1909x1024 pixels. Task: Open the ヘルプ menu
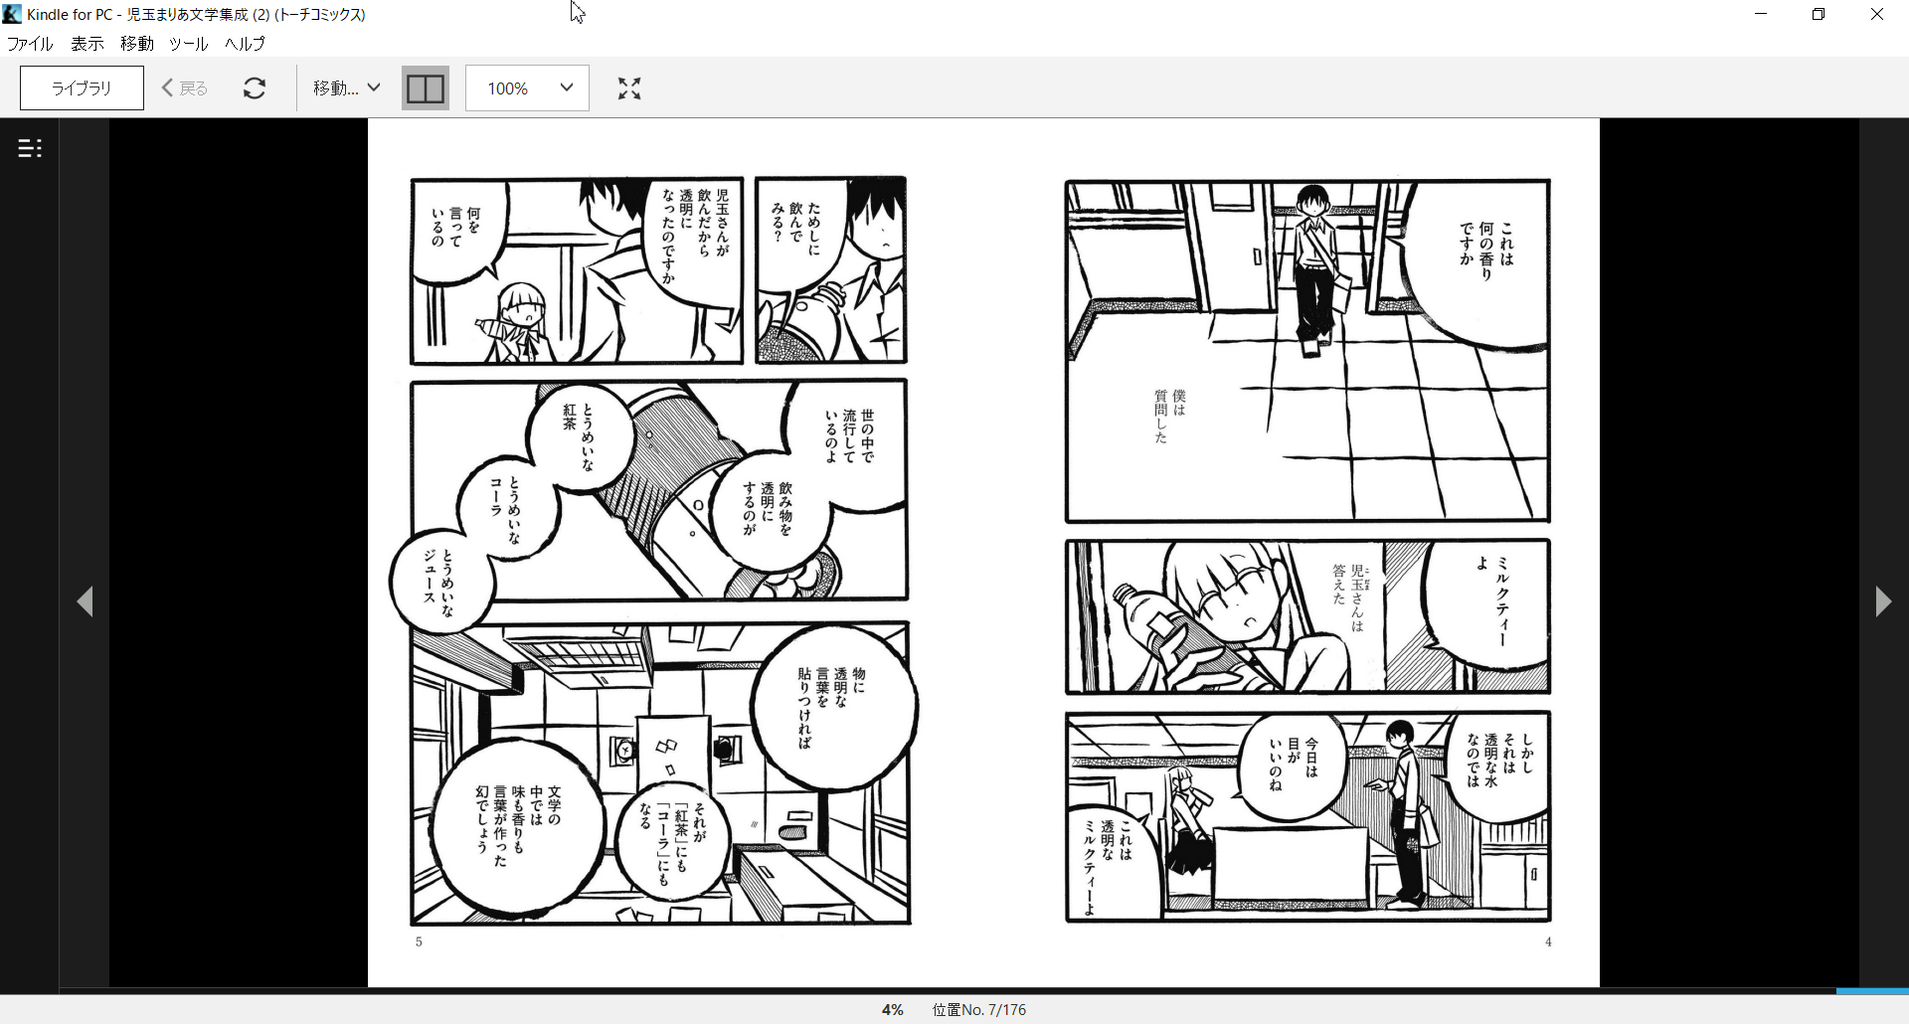(245, 44)
